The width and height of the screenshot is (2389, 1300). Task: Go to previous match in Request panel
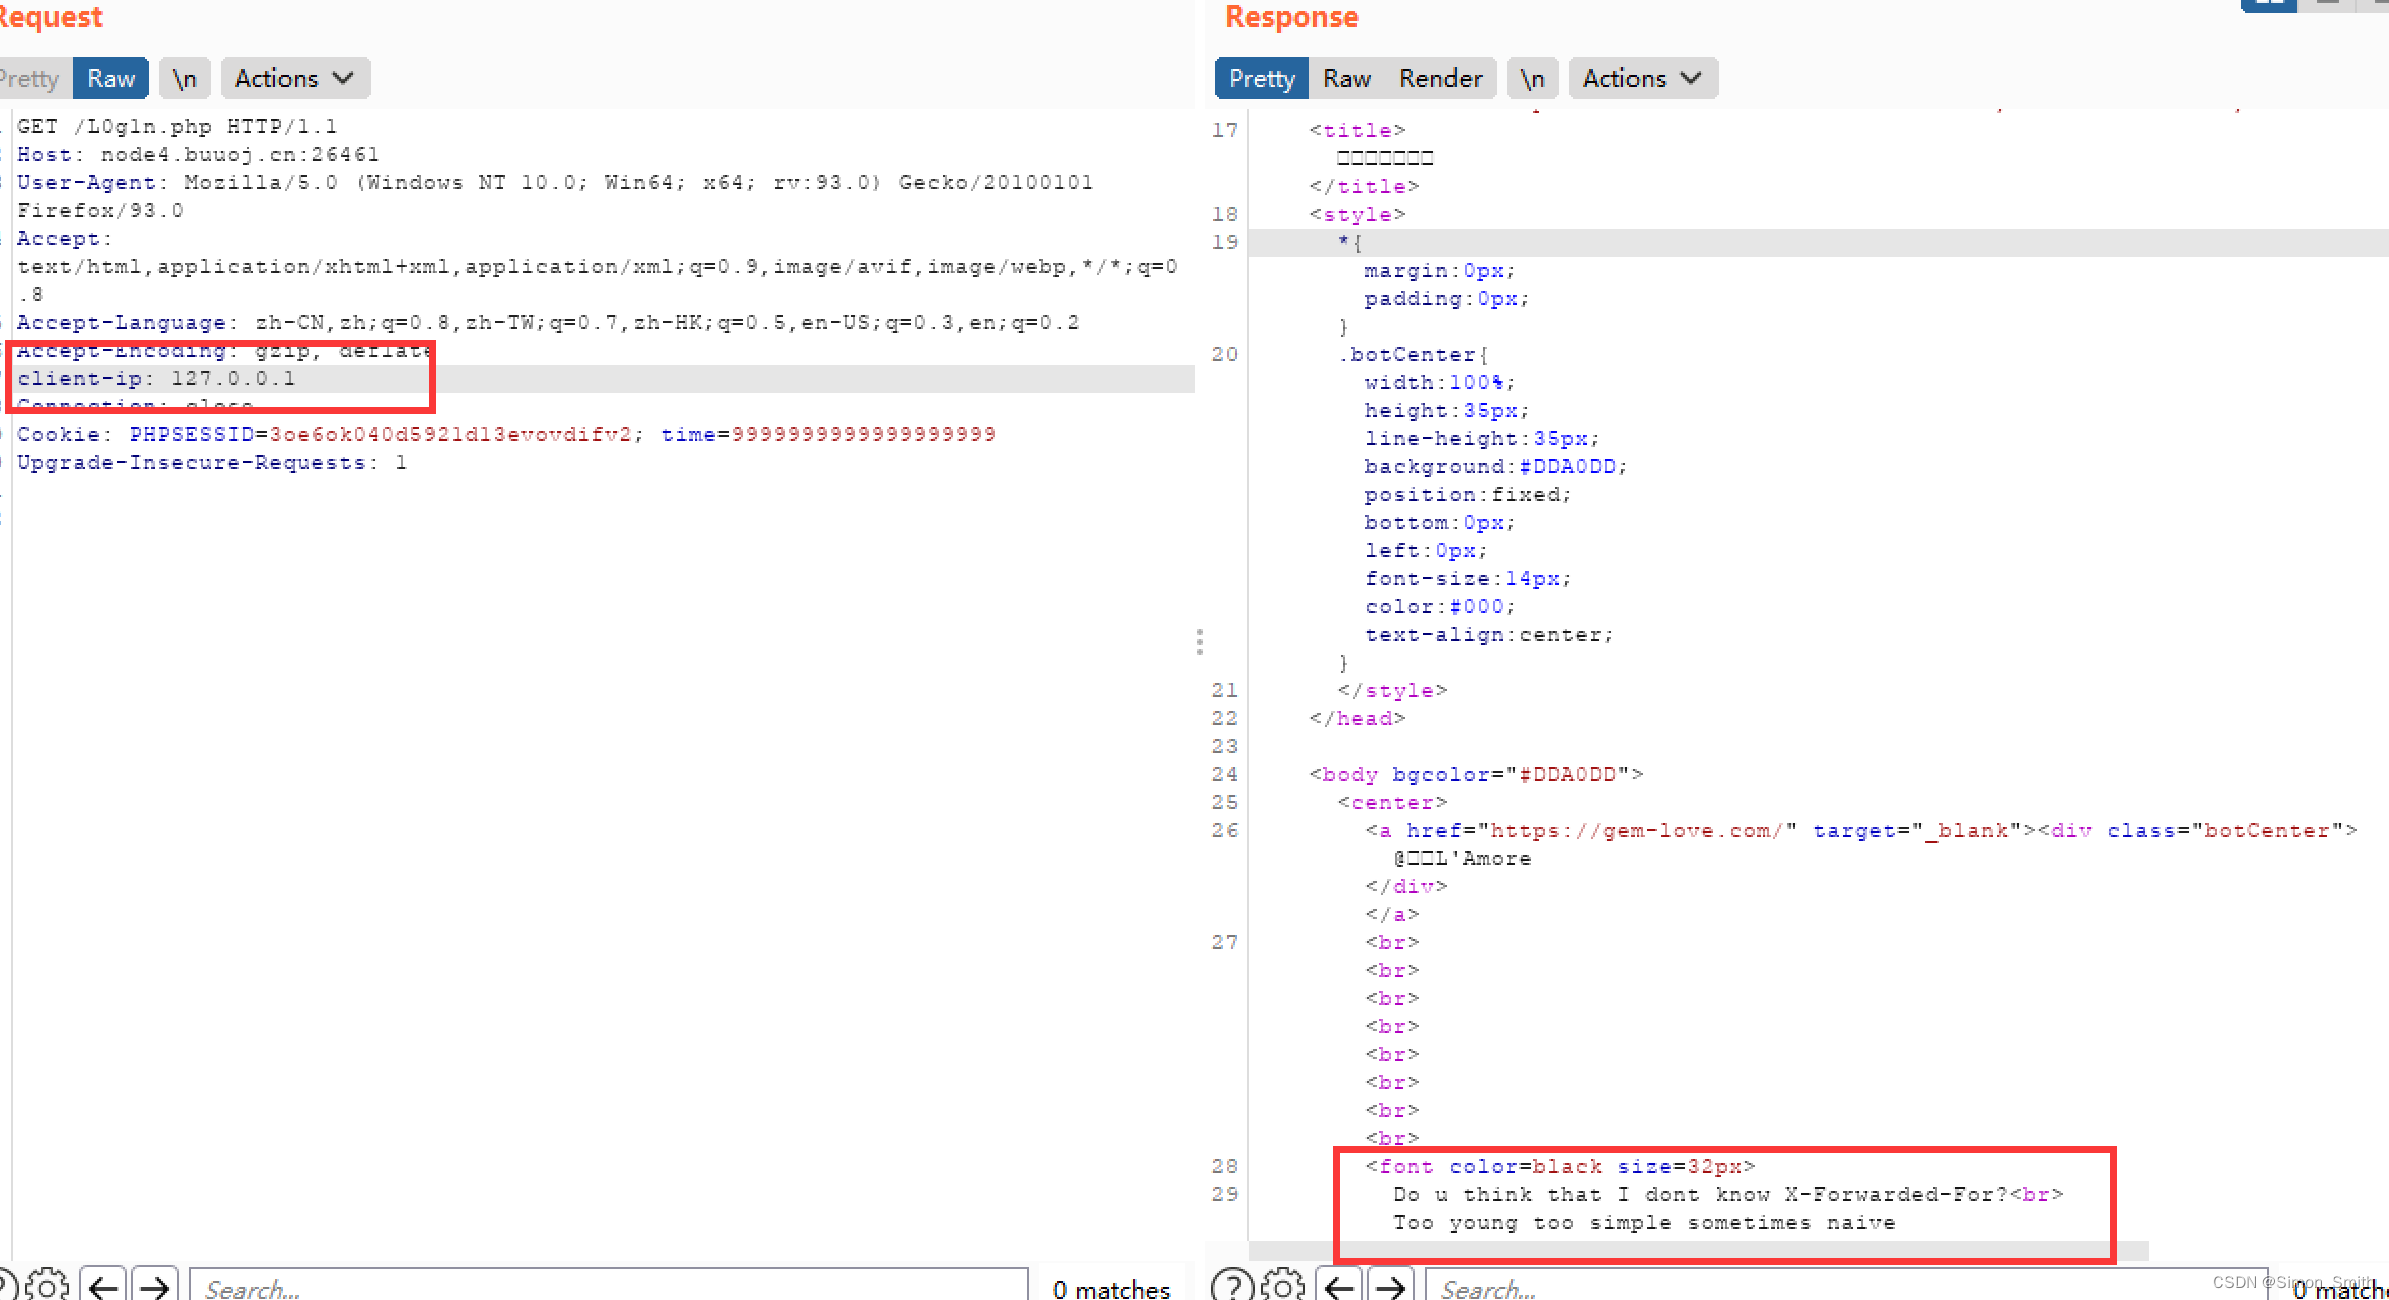pyautogui.click(x=103, y=1285)
